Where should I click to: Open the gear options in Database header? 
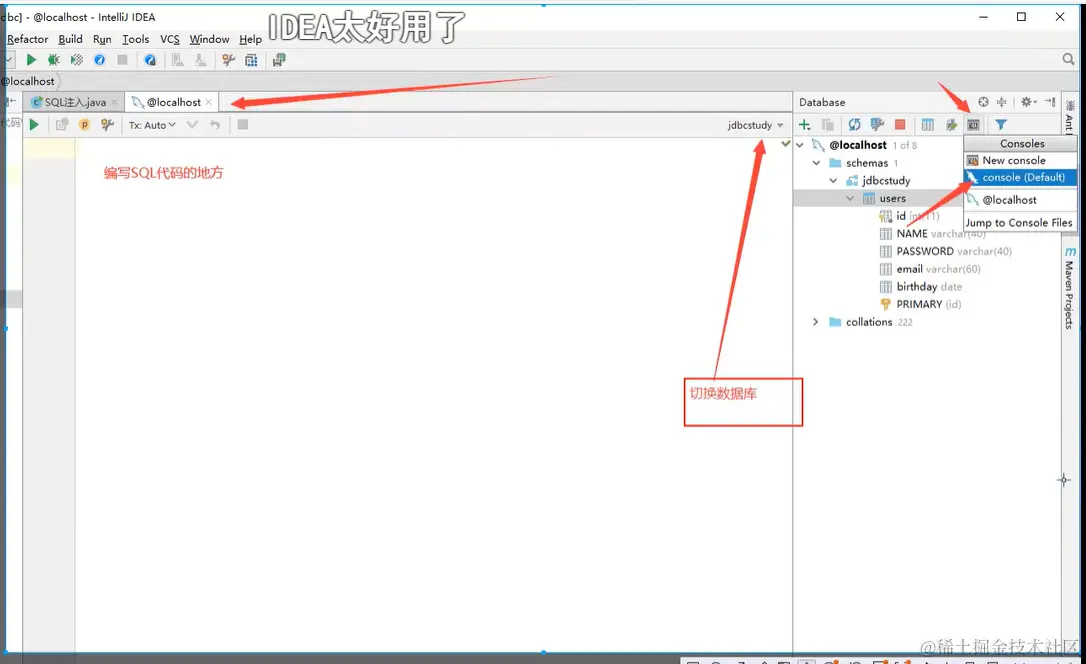coord(1029,102)
